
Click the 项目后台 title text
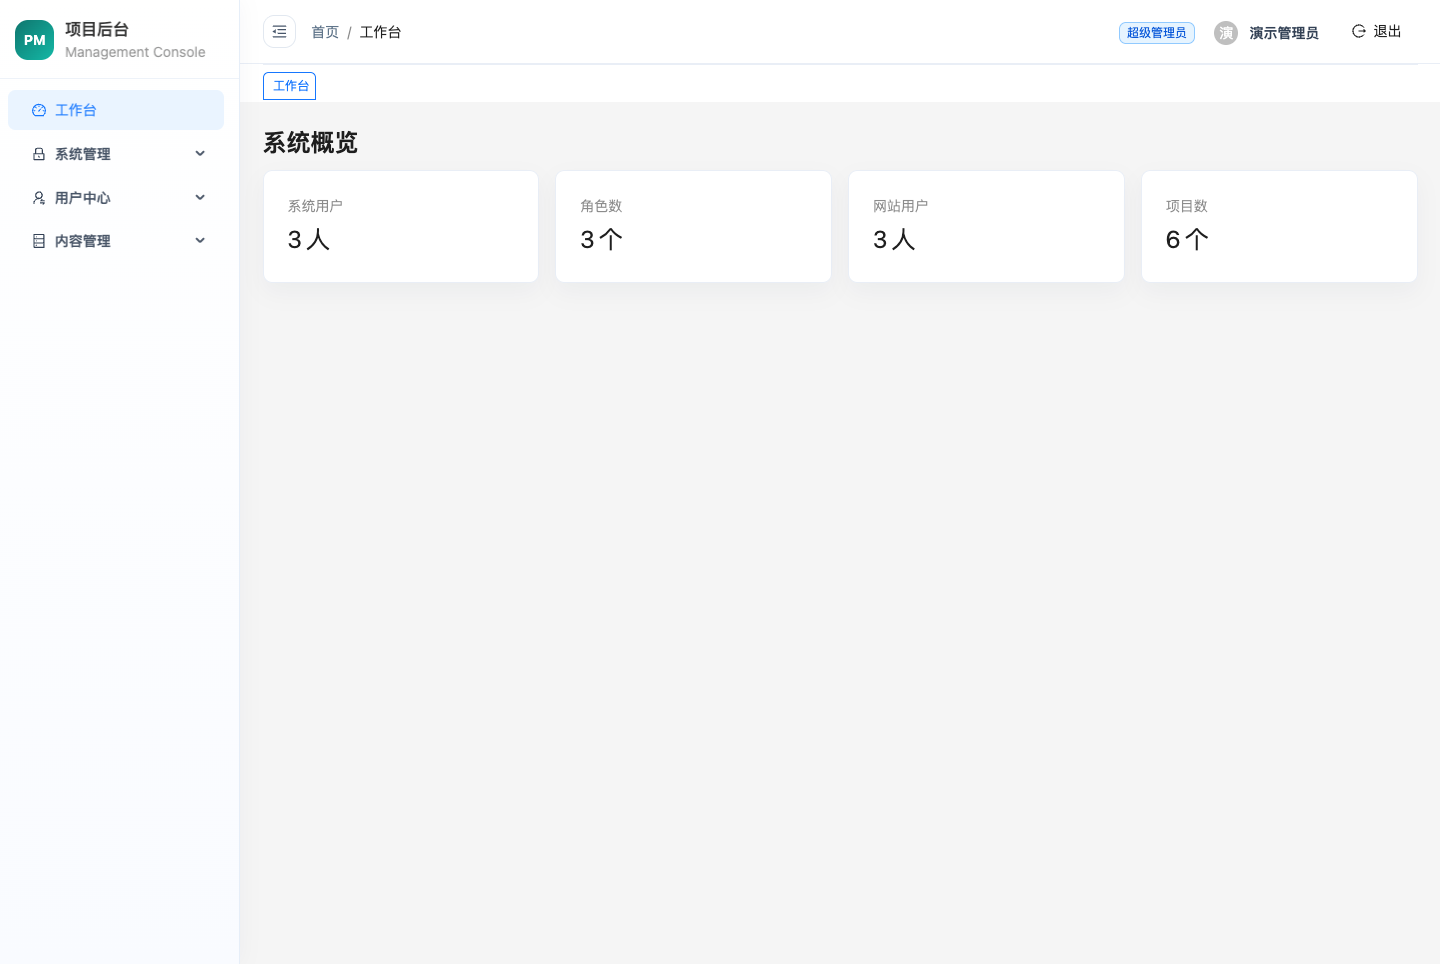97,30
